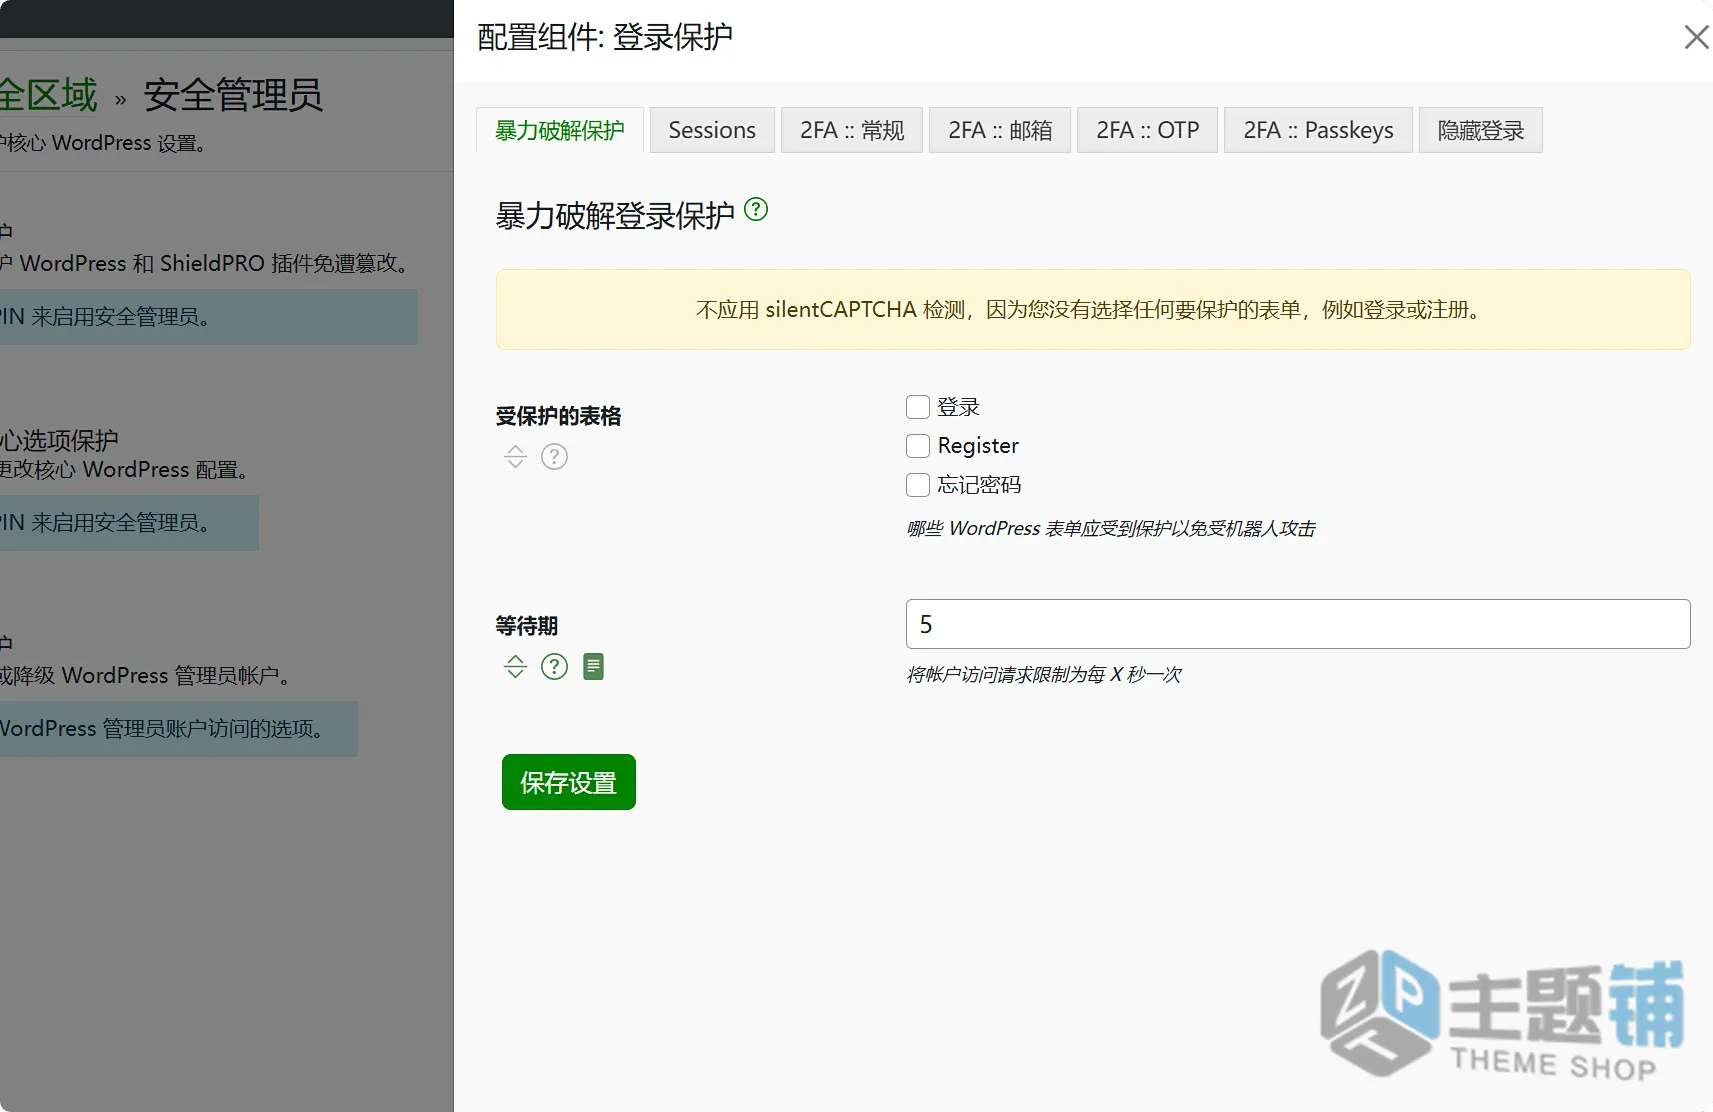
Task: Click the 暴力破解登录保护 section heading
Action: (615, 215)
